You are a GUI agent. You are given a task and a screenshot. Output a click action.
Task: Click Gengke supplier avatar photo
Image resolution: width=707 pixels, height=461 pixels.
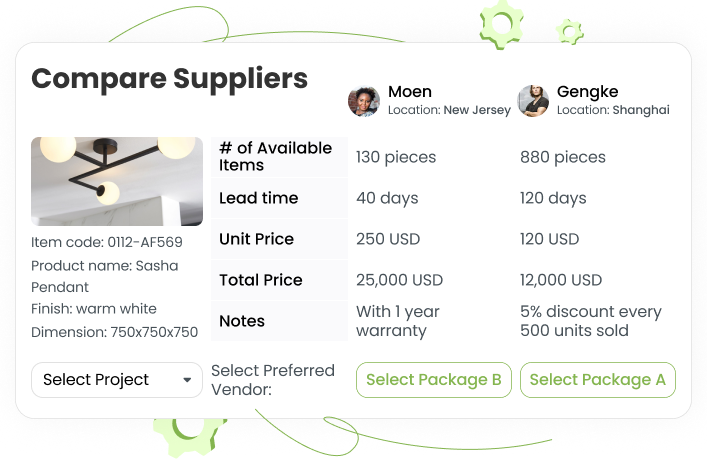533,101
